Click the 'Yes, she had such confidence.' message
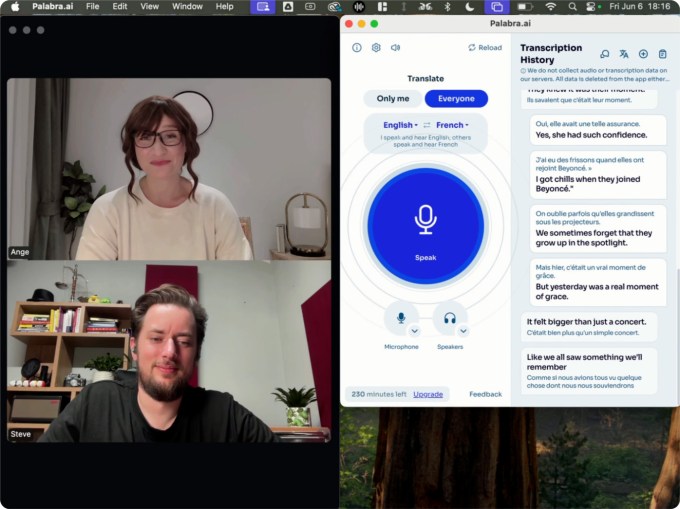Image resolution: width=680 pixels, height=509 pixels. tap(598, 130)
